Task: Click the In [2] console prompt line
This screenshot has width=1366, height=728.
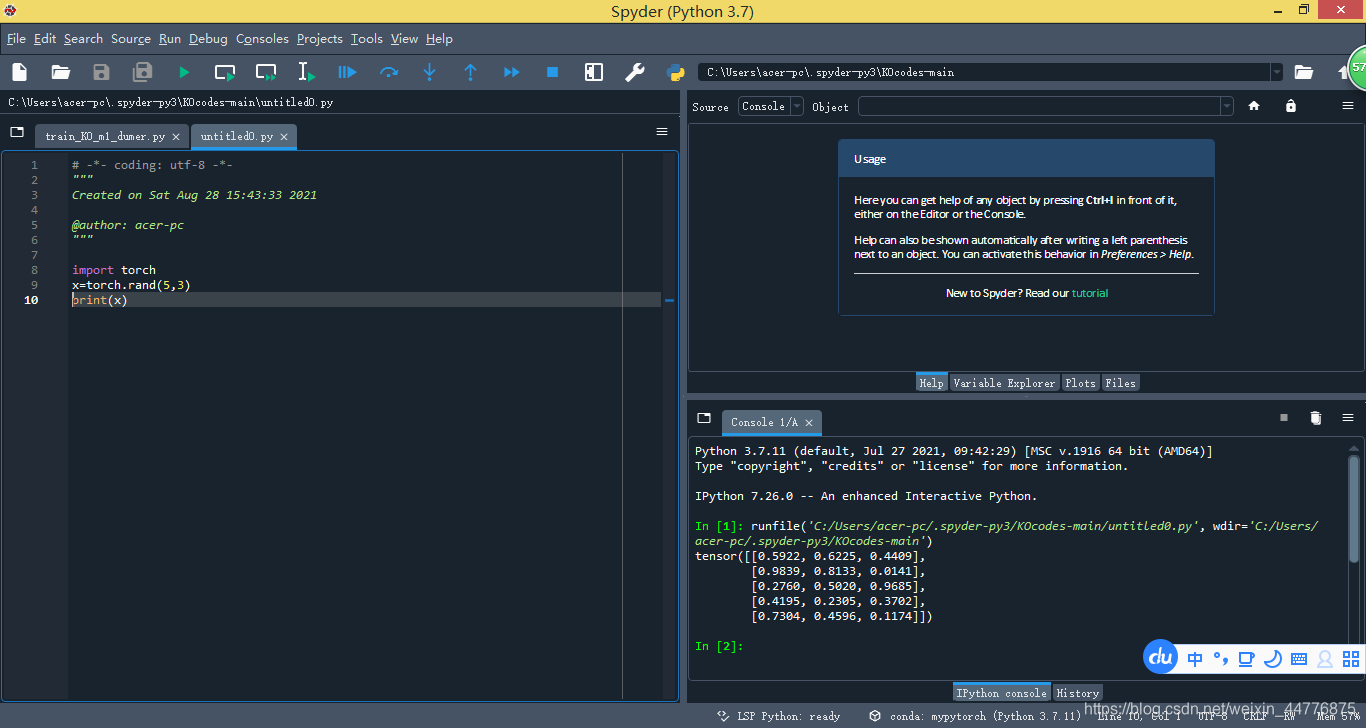Action: click(x=720, y=646)
